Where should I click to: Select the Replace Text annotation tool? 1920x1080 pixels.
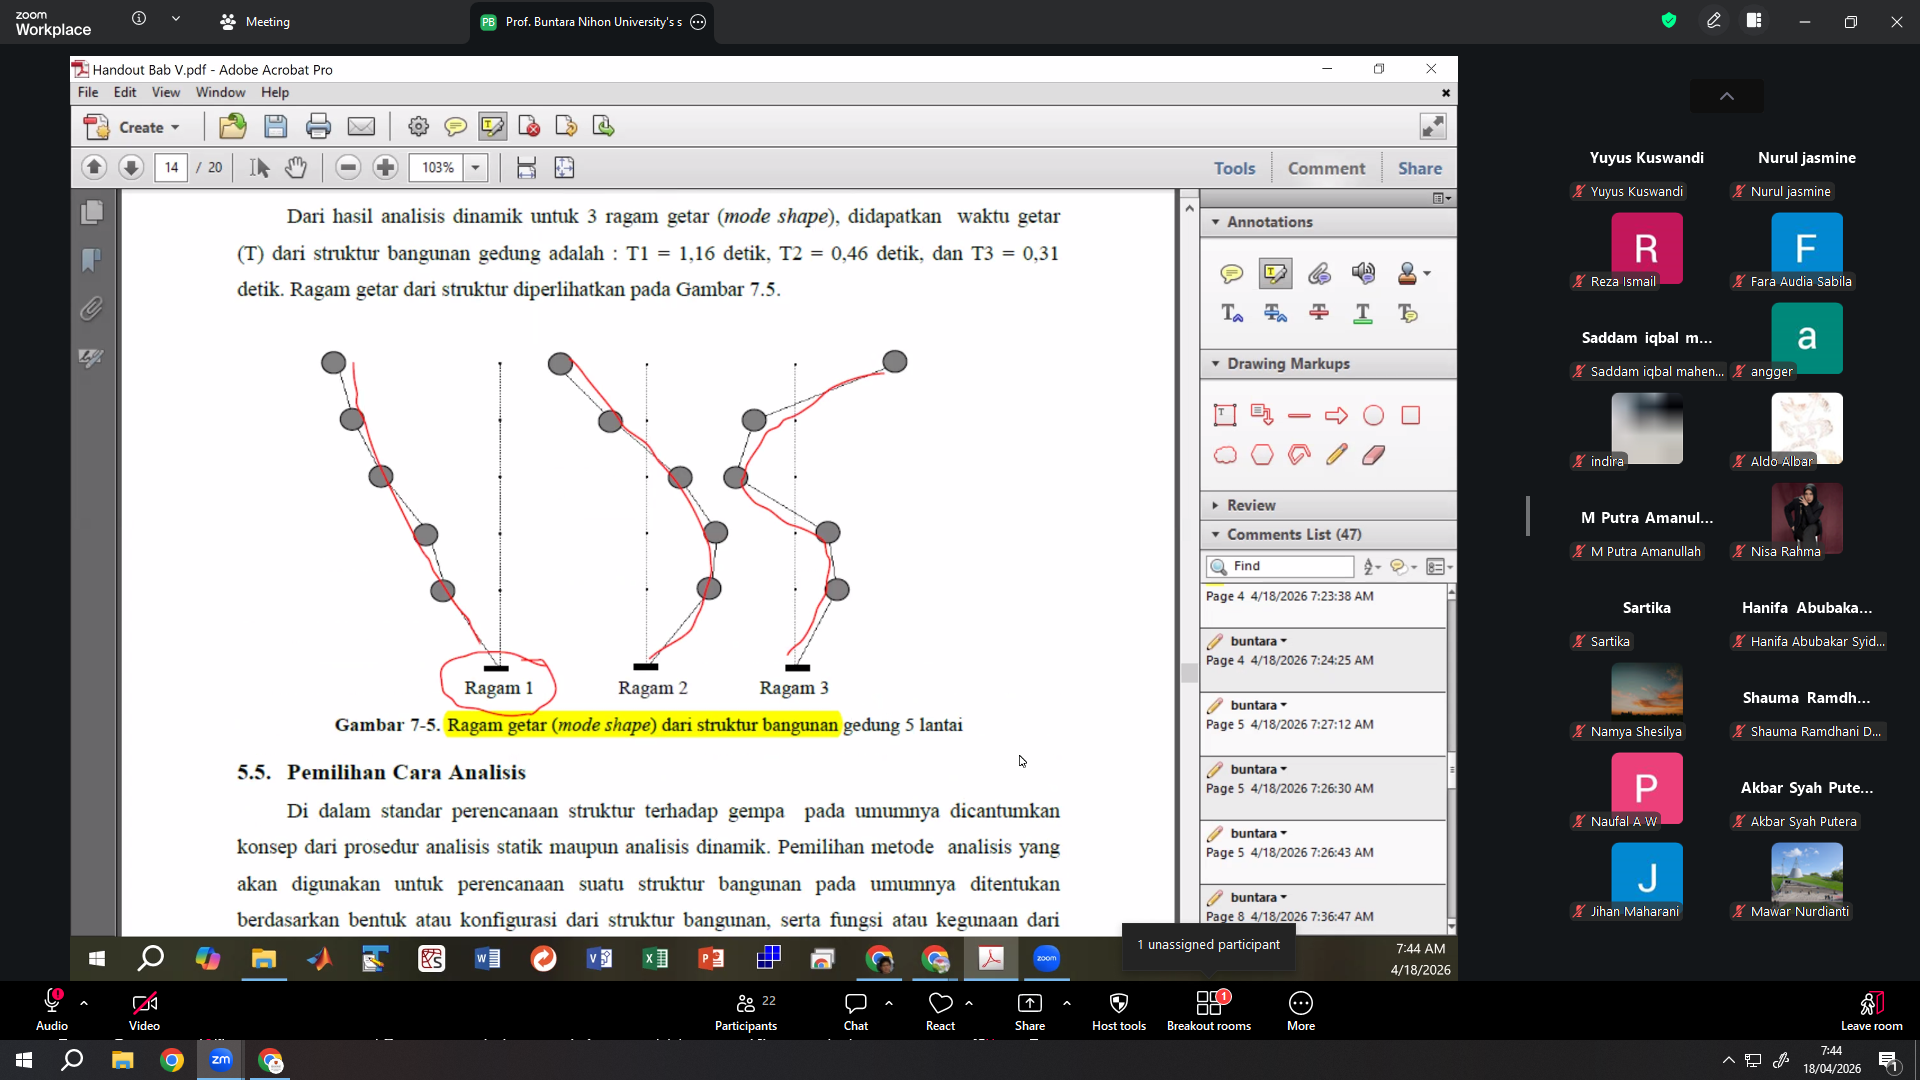click(1275, 314)
